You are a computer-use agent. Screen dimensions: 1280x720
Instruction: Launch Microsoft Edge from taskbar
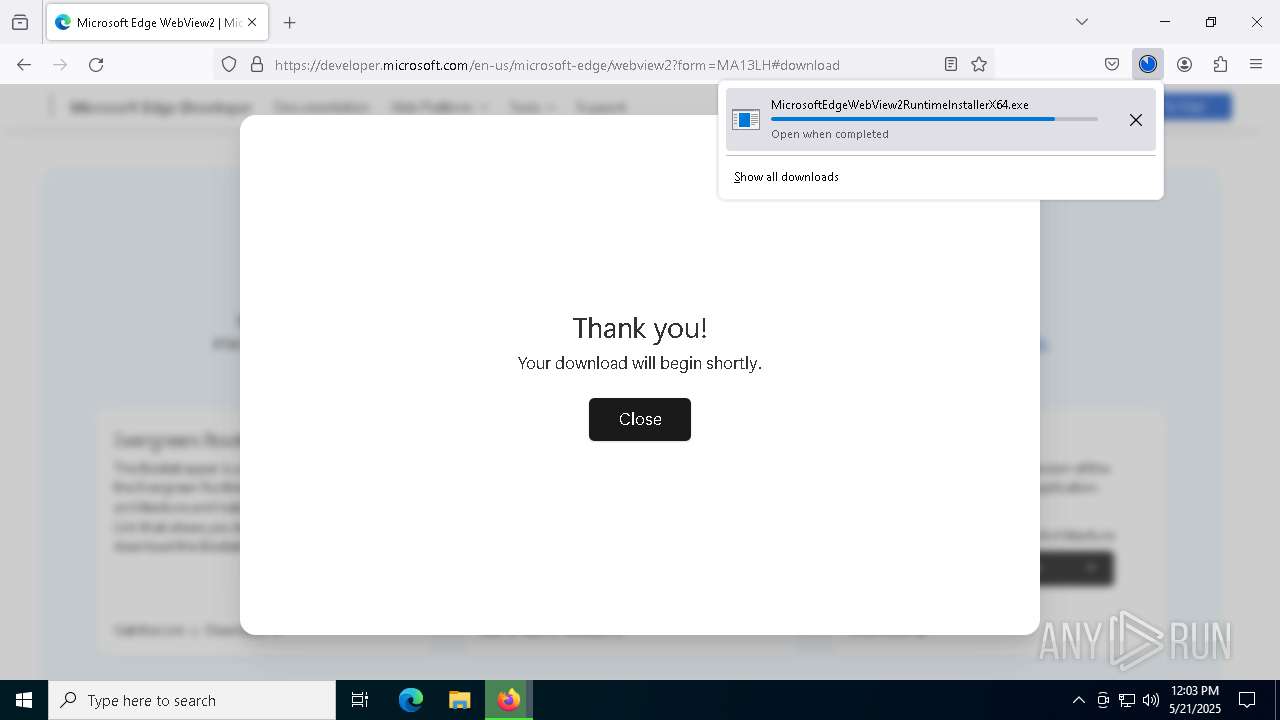coord(411,700)
